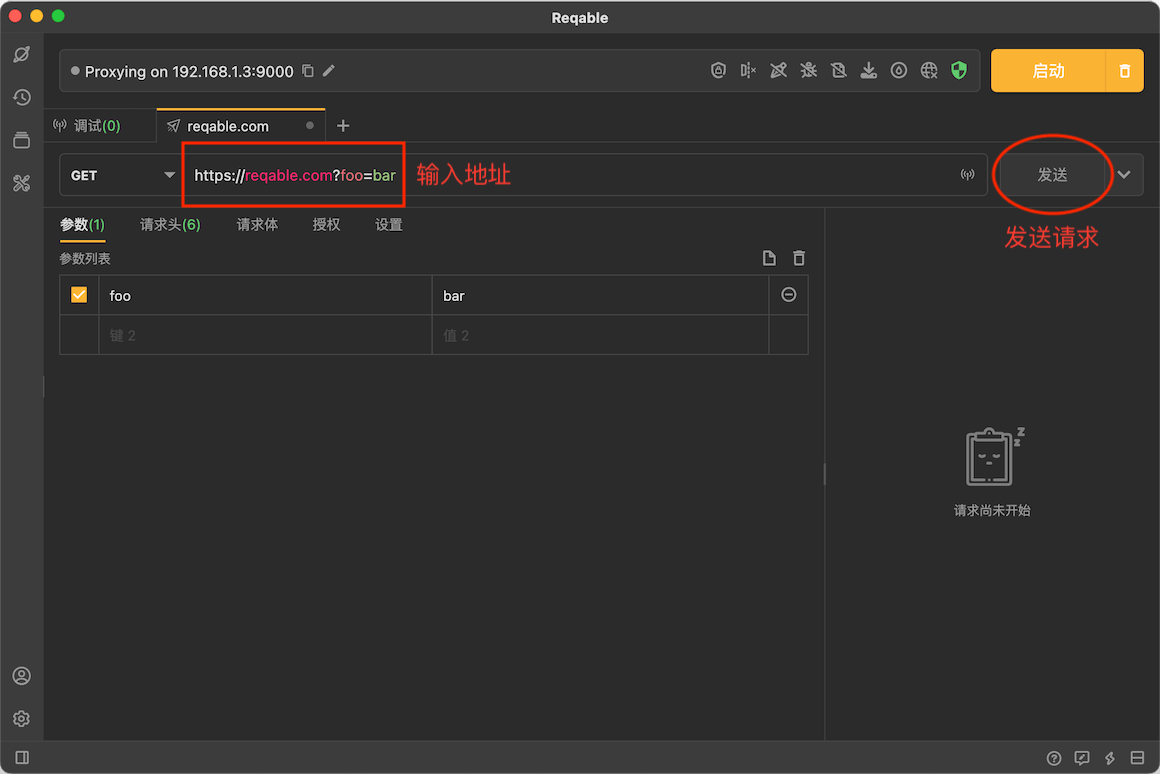
Task: Remove the foo parameter row
Action: pyautogui.click(x=789, y=295)
